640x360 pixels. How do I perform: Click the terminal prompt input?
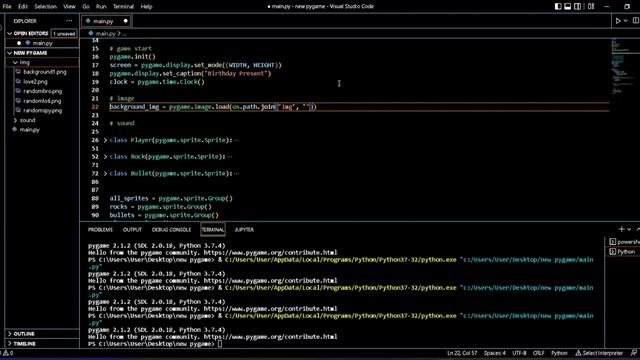220,344
